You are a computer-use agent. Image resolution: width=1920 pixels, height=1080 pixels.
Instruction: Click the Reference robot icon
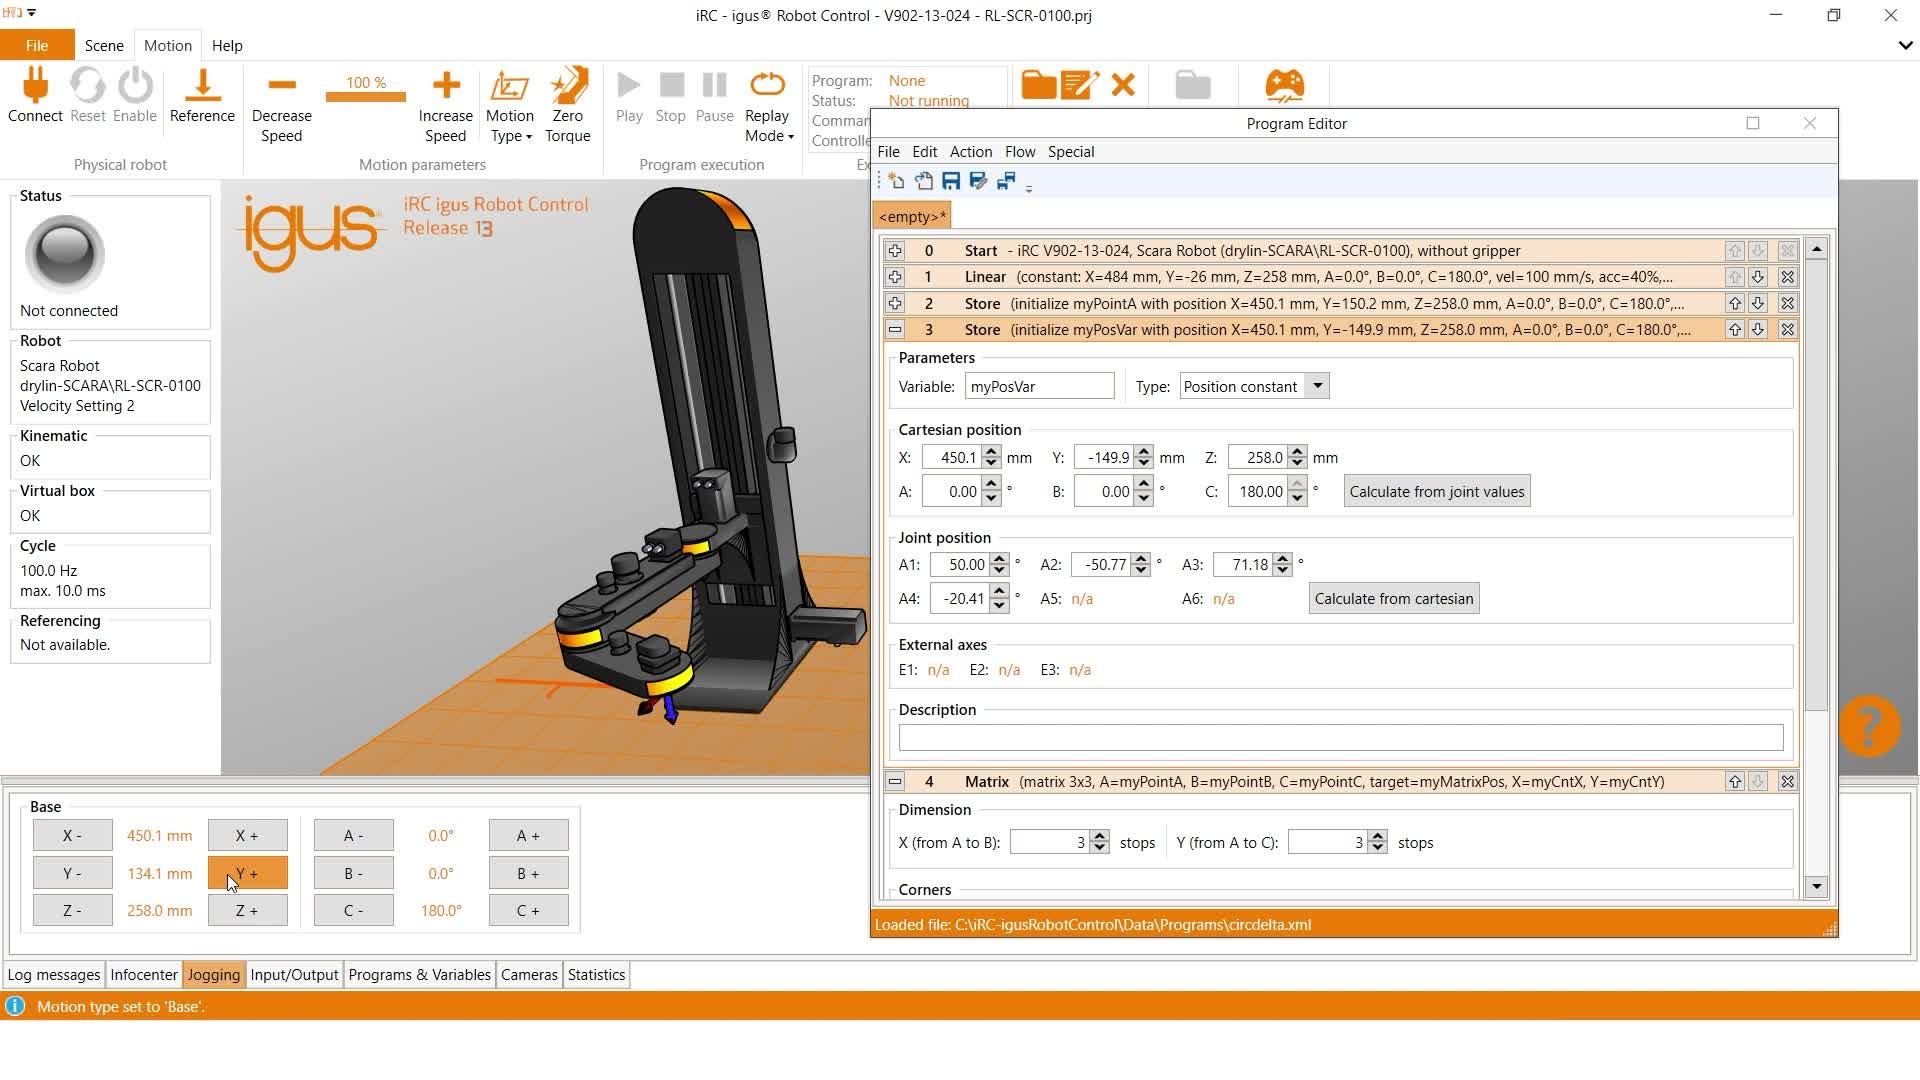point(202,86)
